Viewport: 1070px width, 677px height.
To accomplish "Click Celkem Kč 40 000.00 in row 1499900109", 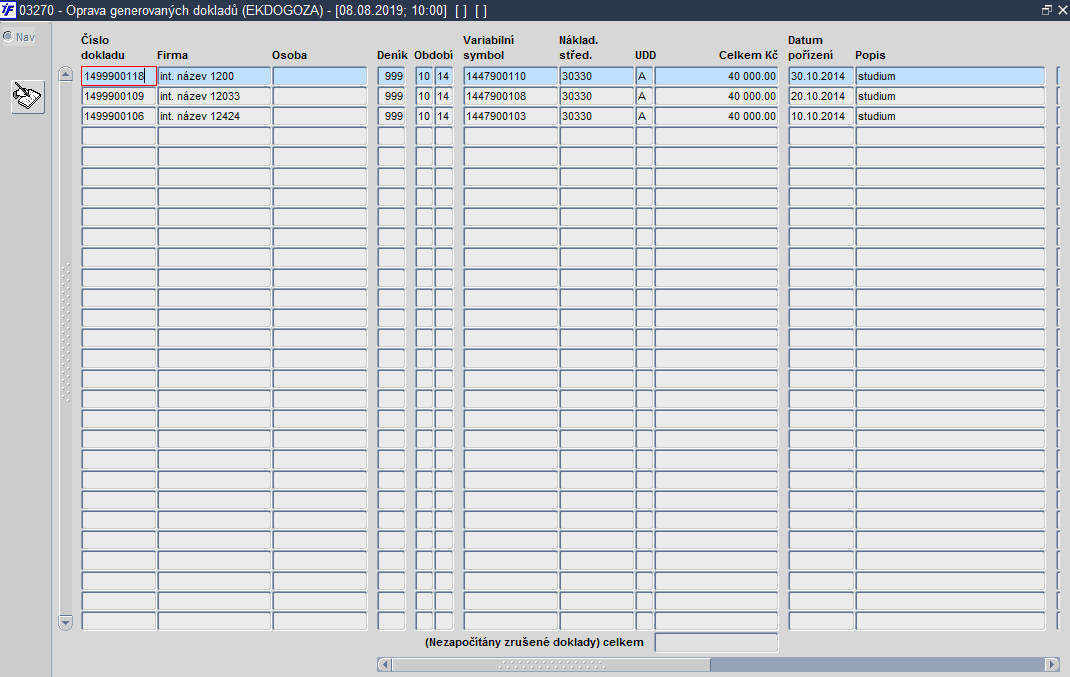I will coord(716,96).
